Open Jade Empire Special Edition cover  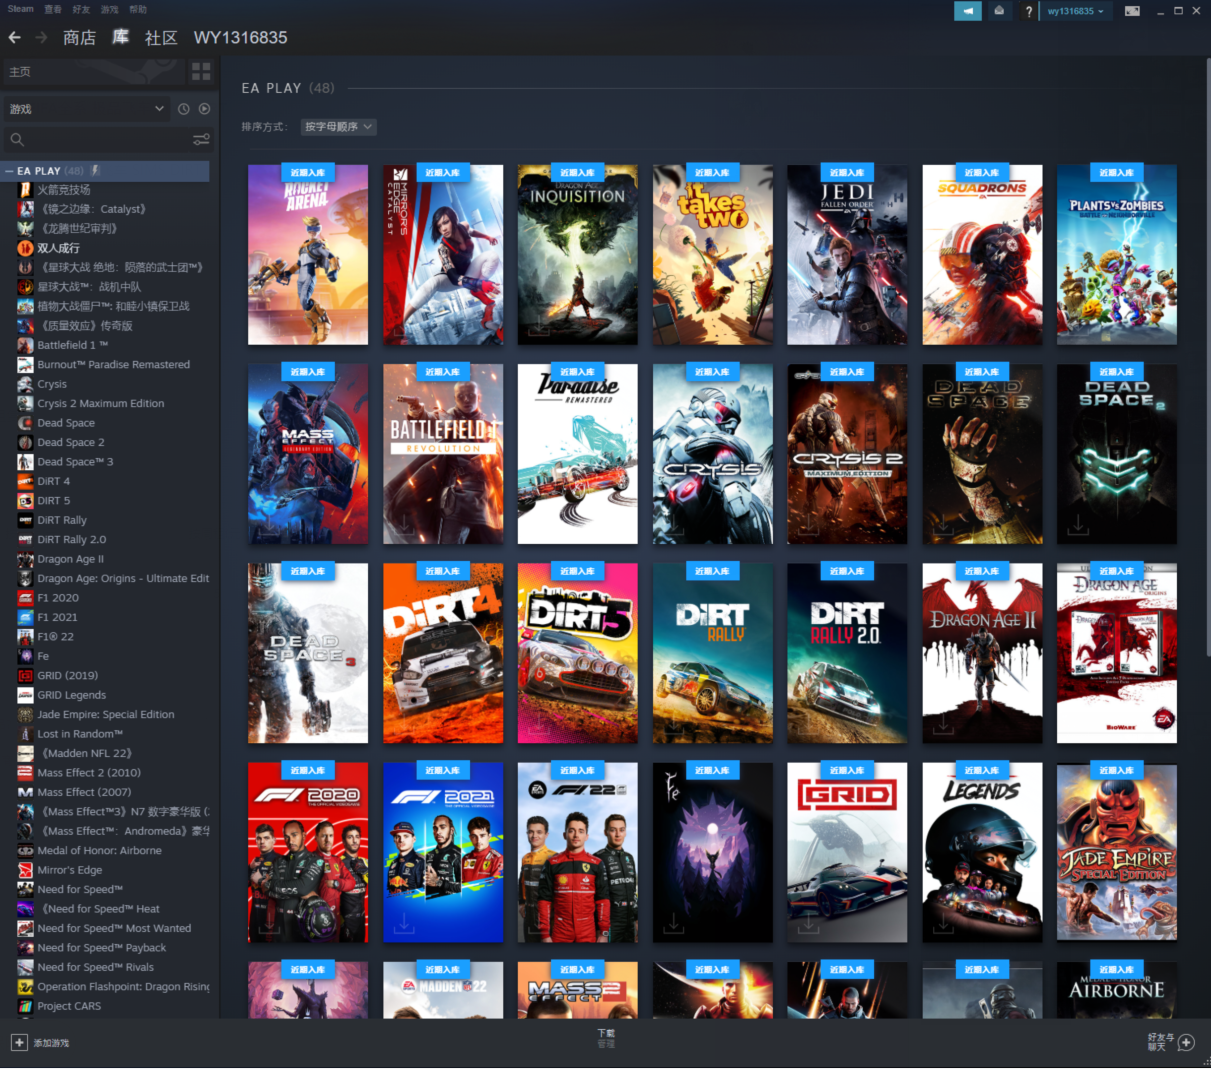[x=1117, y=852]
